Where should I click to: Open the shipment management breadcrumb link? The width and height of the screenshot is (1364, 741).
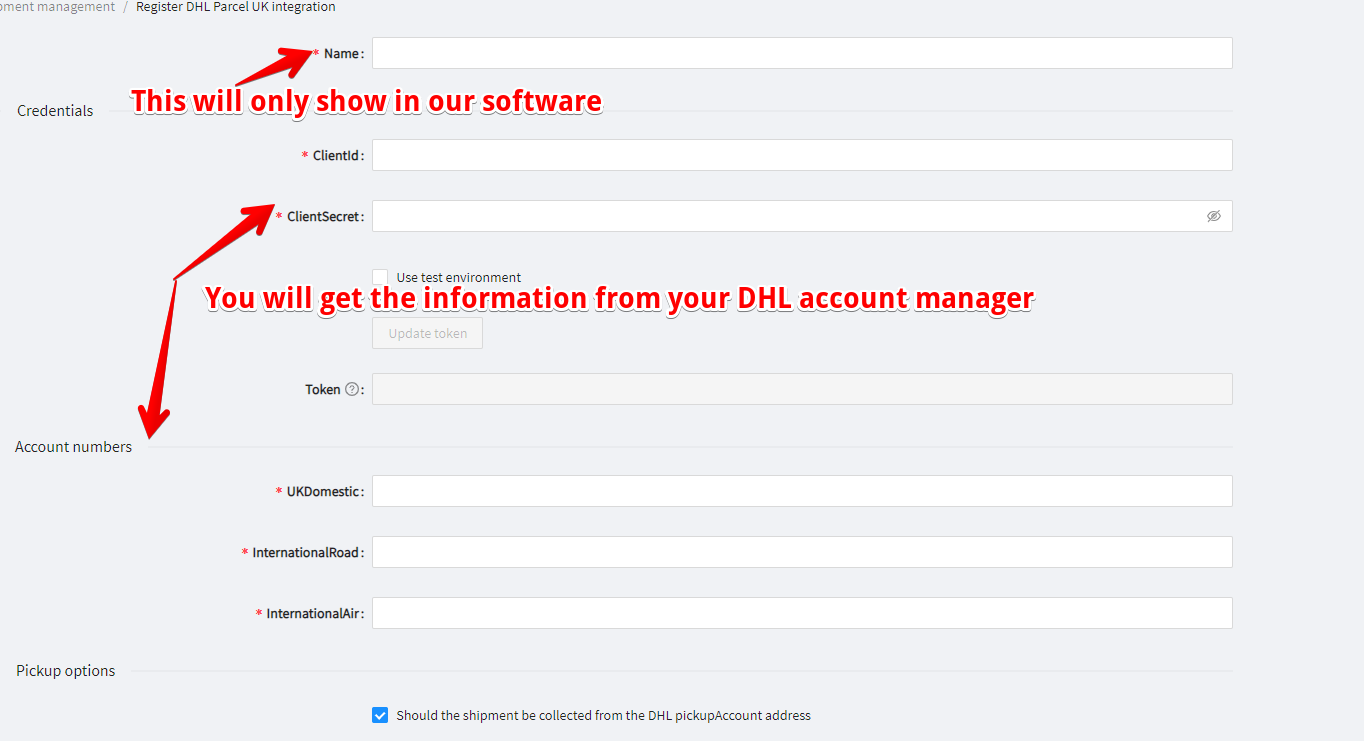(57, 7)
